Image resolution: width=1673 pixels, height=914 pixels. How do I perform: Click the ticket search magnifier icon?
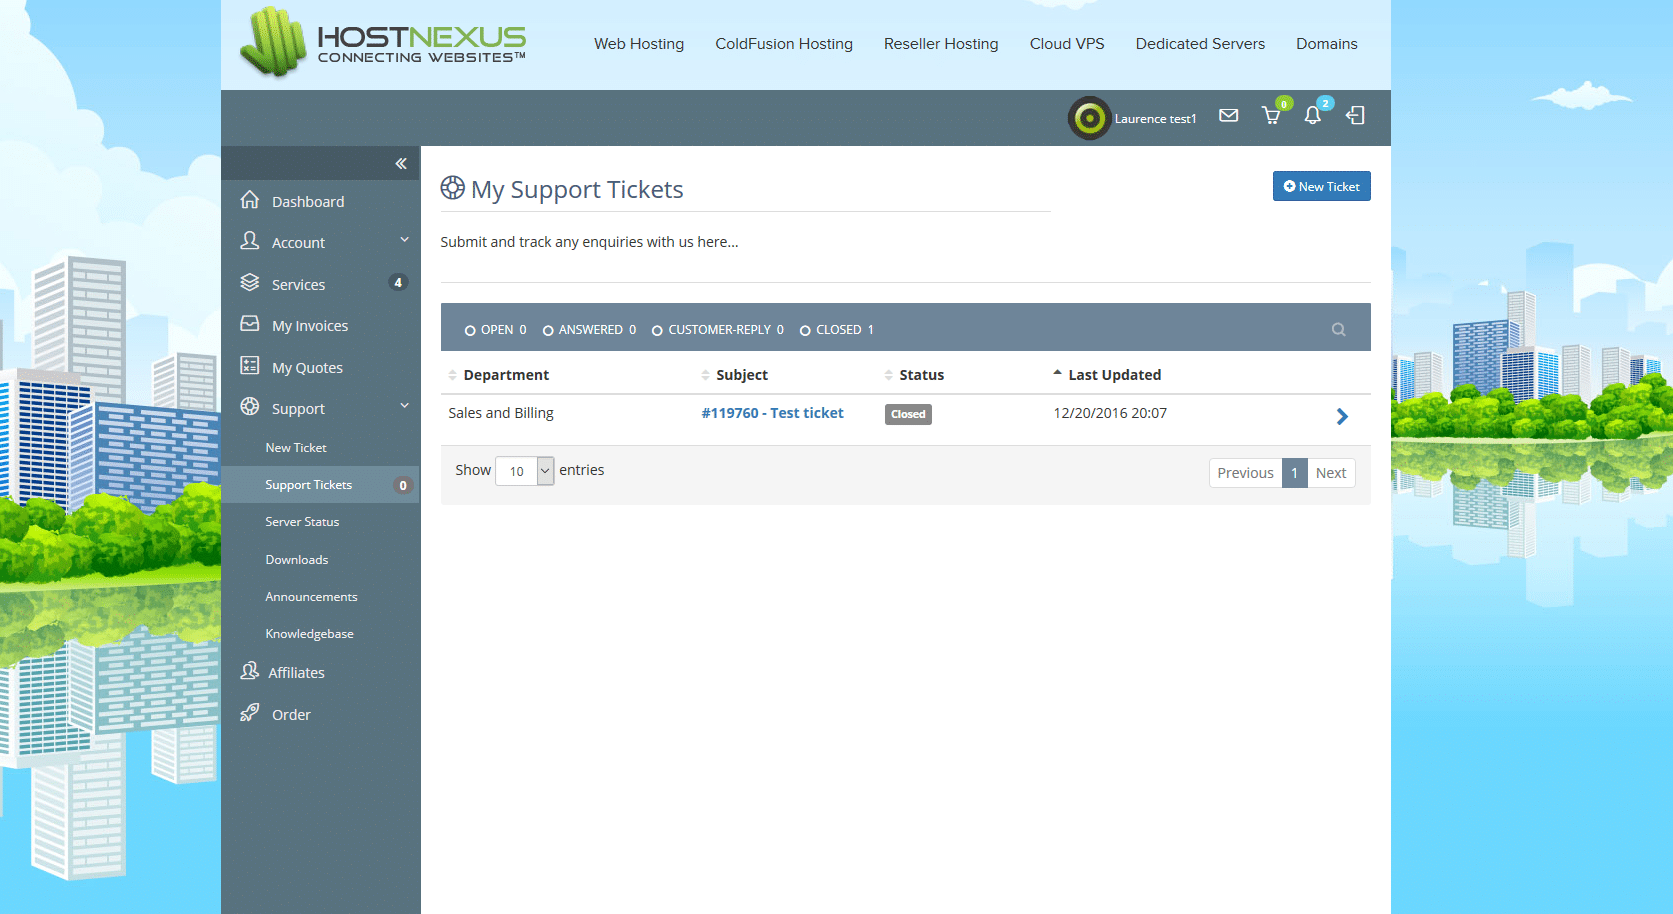tap(1338, 330)
